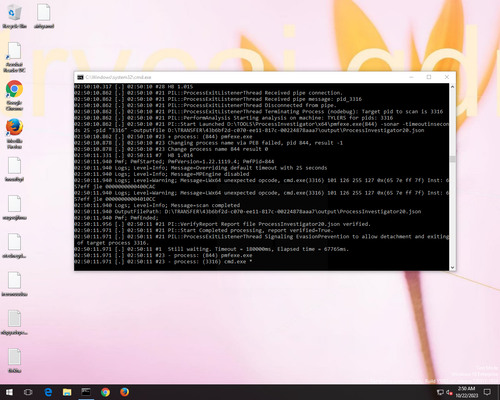The height and width of the screenshot is (400, 500).
Task: Open the Google Chrome desktop shortcut
Action: pyautogui.click(x=14, y=95)
